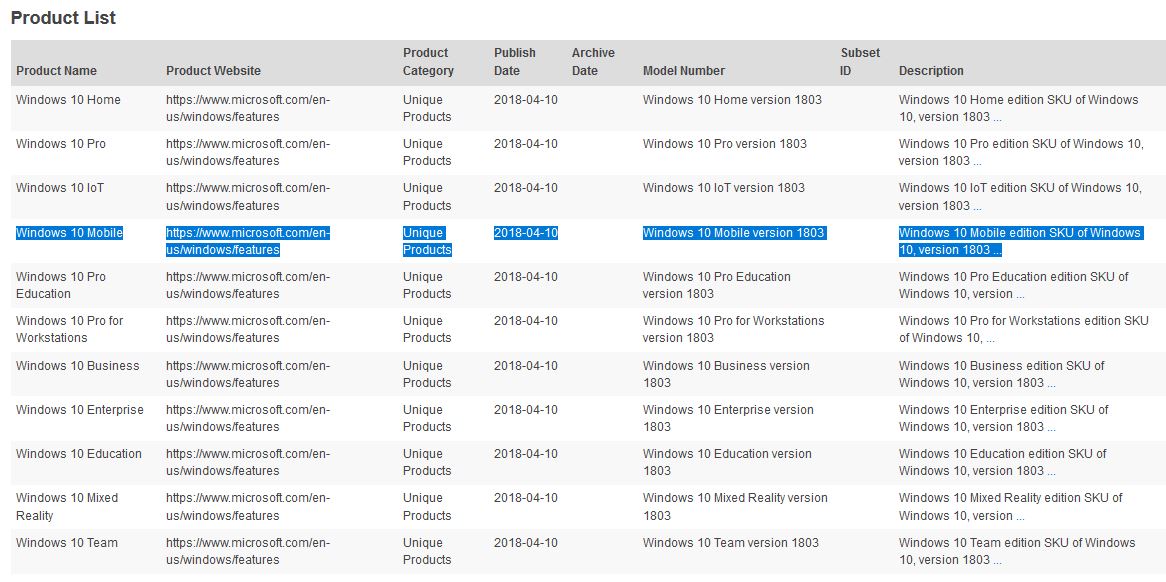Click Unique Products in the Windows 10 Home row
This screenshot has height=582, width=1166.
(427, 109)
